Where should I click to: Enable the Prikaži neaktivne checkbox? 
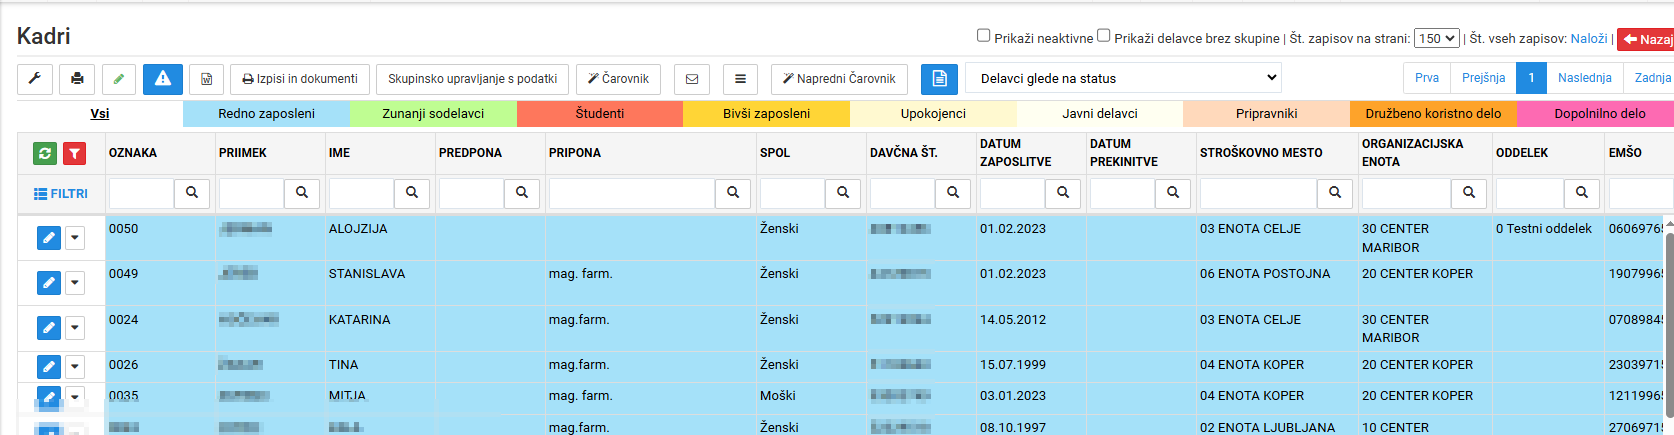984,35
